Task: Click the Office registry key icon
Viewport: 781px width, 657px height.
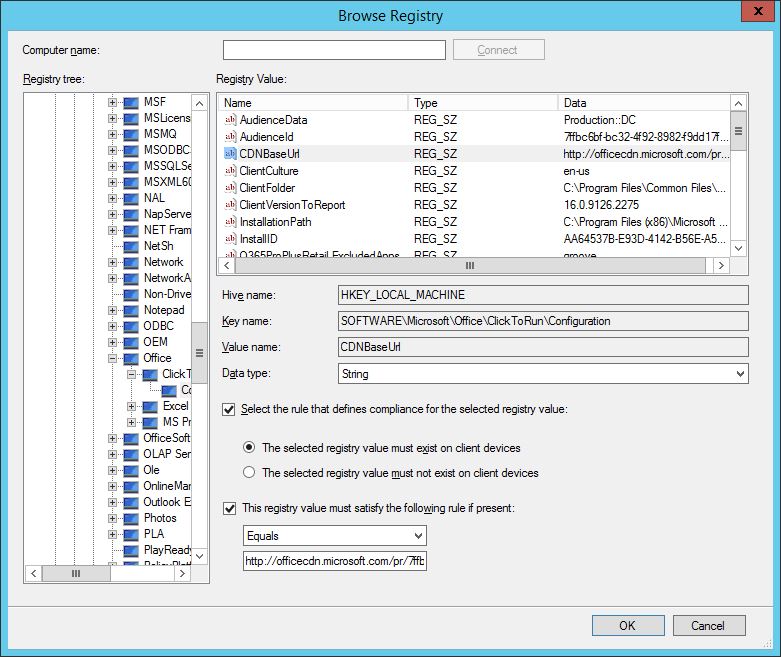Action: 131,358
